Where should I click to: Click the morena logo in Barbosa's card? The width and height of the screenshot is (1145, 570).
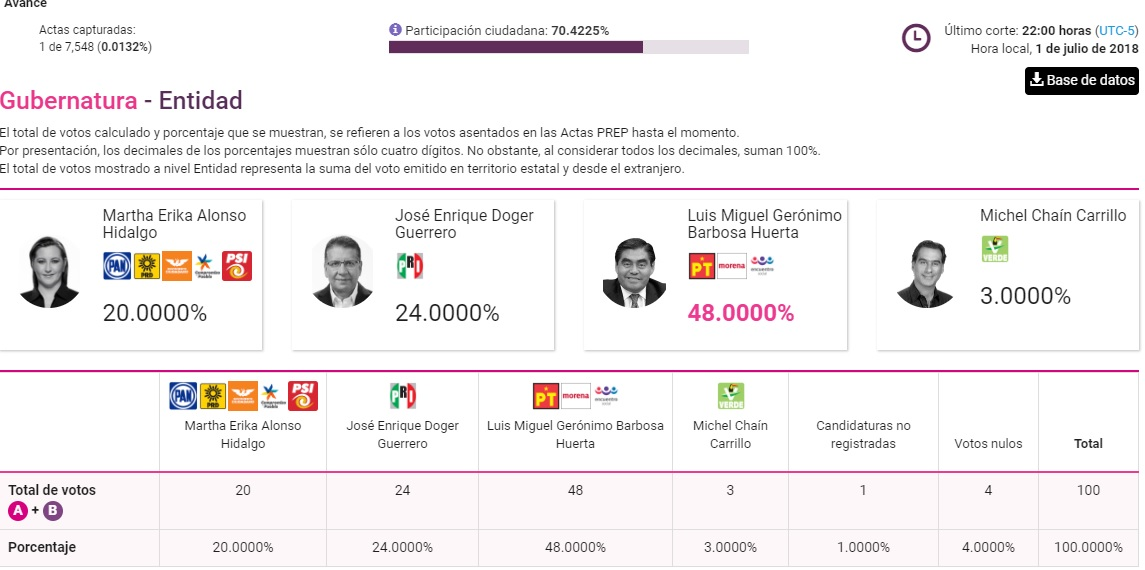tap(732, 265)
